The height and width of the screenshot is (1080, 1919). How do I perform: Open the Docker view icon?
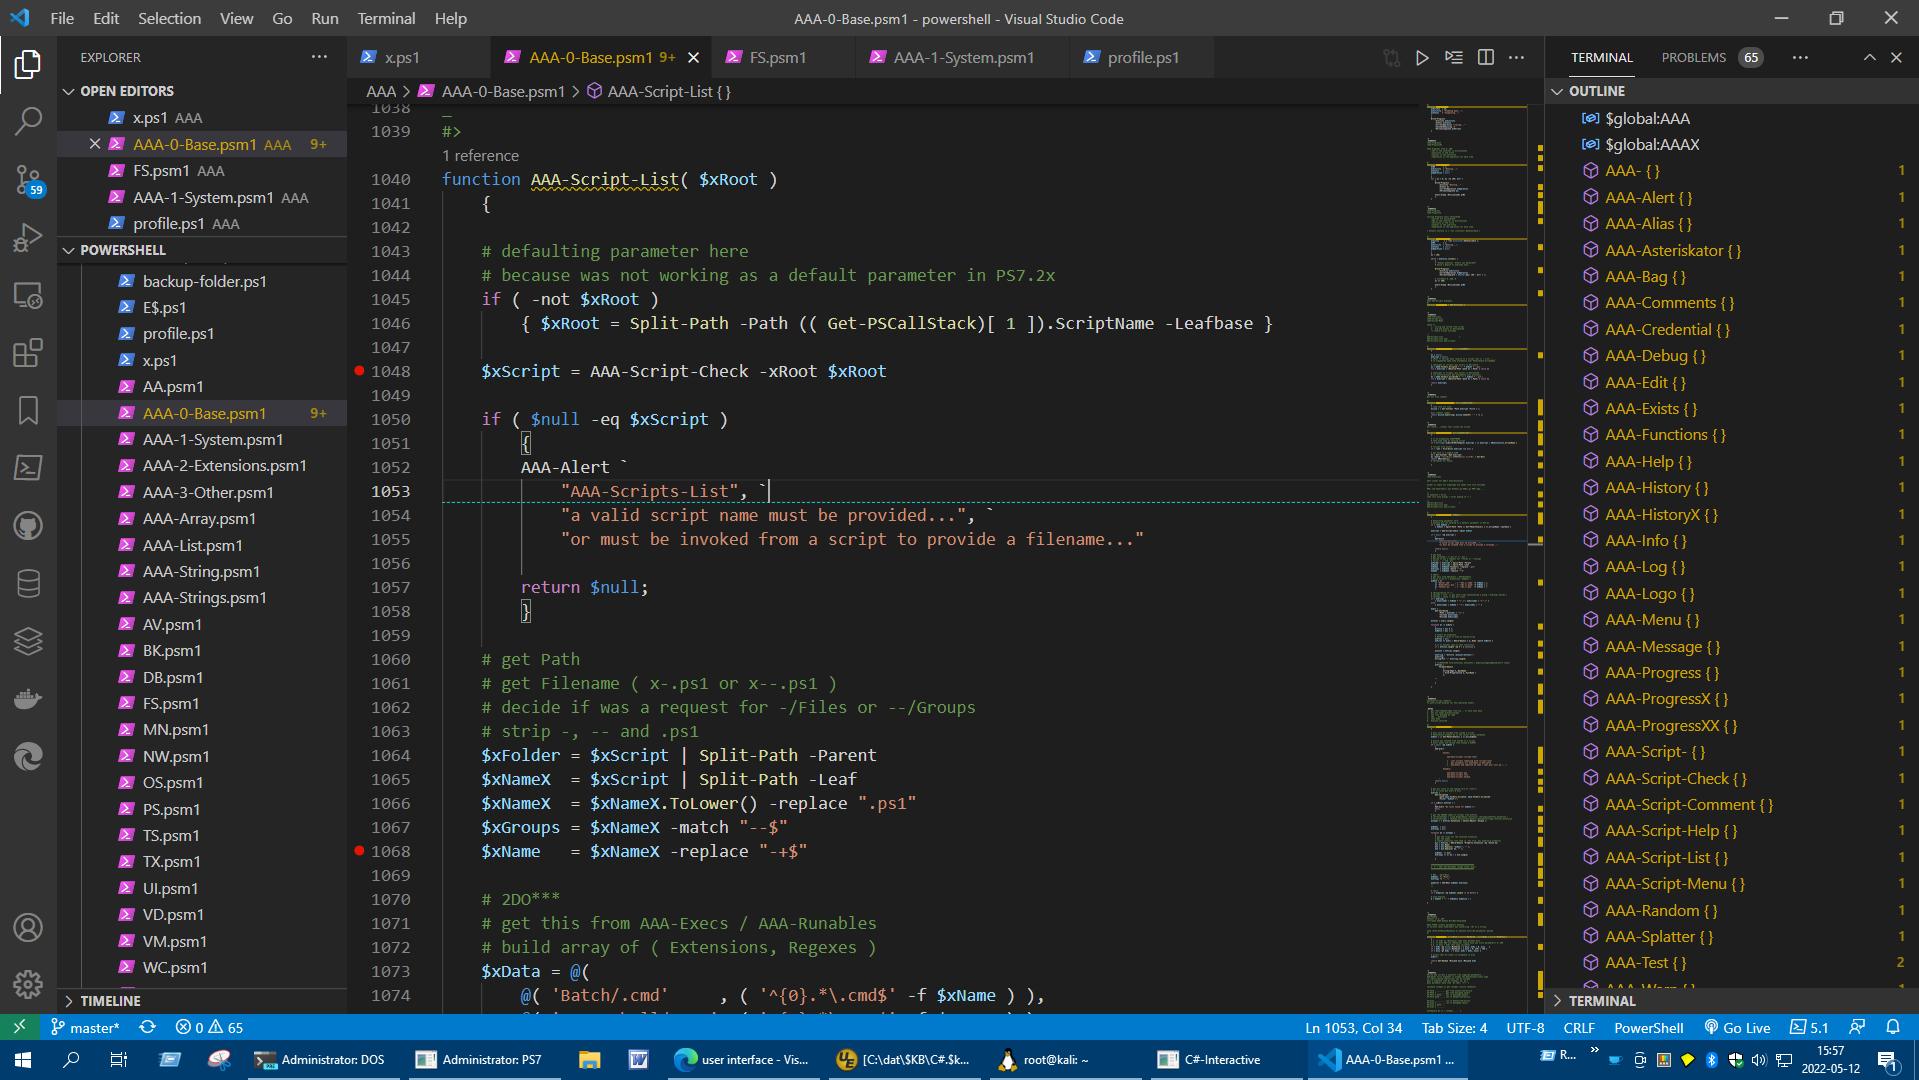(28, 699)
